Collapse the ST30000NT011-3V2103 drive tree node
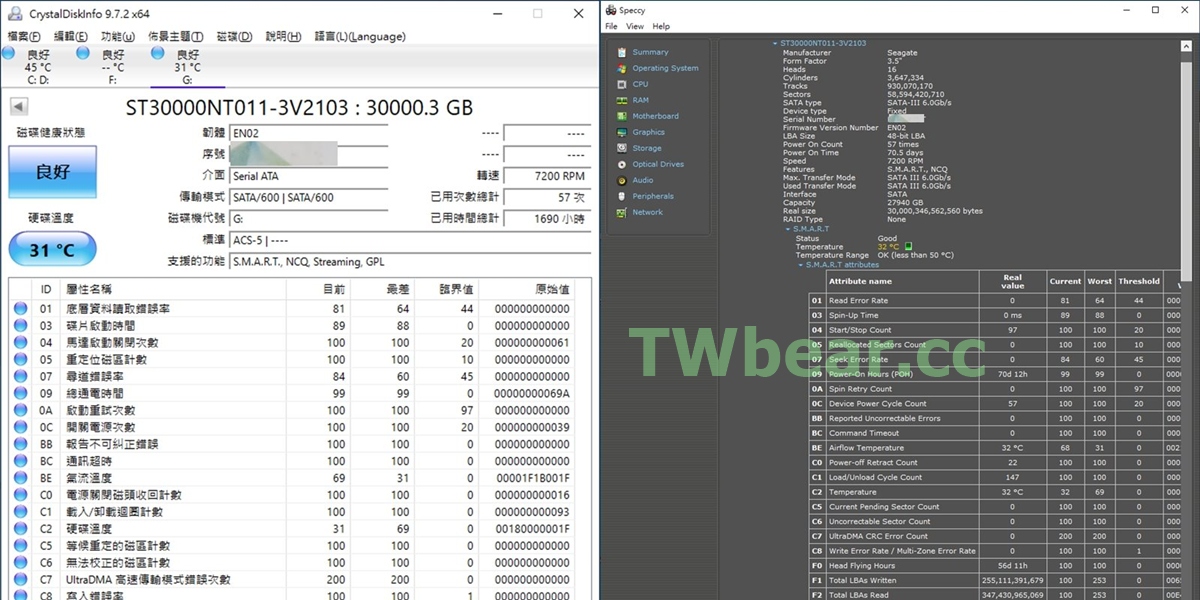 coord(774,44)
